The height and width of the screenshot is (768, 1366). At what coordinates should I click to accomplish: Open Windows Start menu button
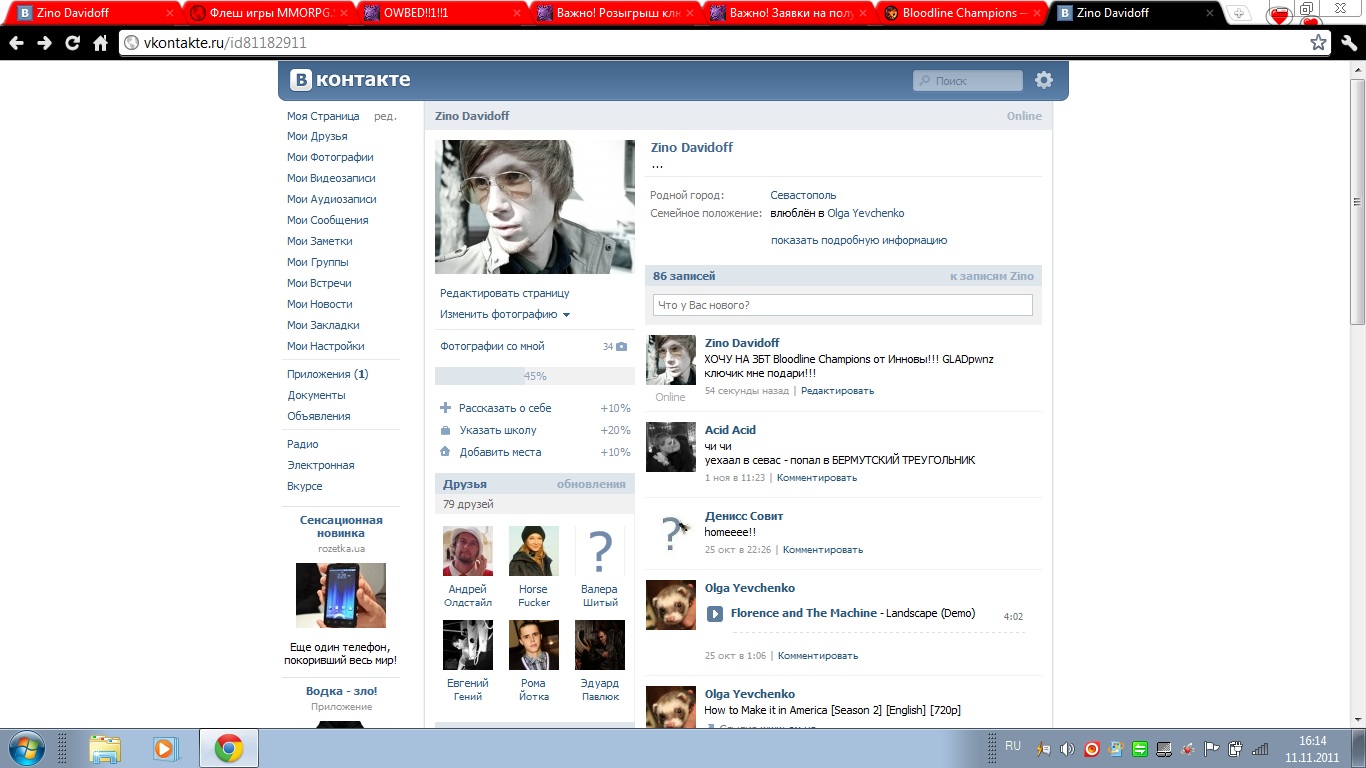(27, 748)
